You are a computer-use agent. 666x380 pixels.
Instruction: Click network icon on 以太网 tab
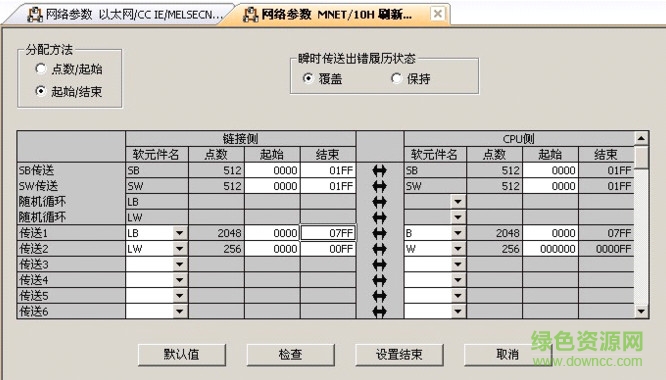(35, 15)
